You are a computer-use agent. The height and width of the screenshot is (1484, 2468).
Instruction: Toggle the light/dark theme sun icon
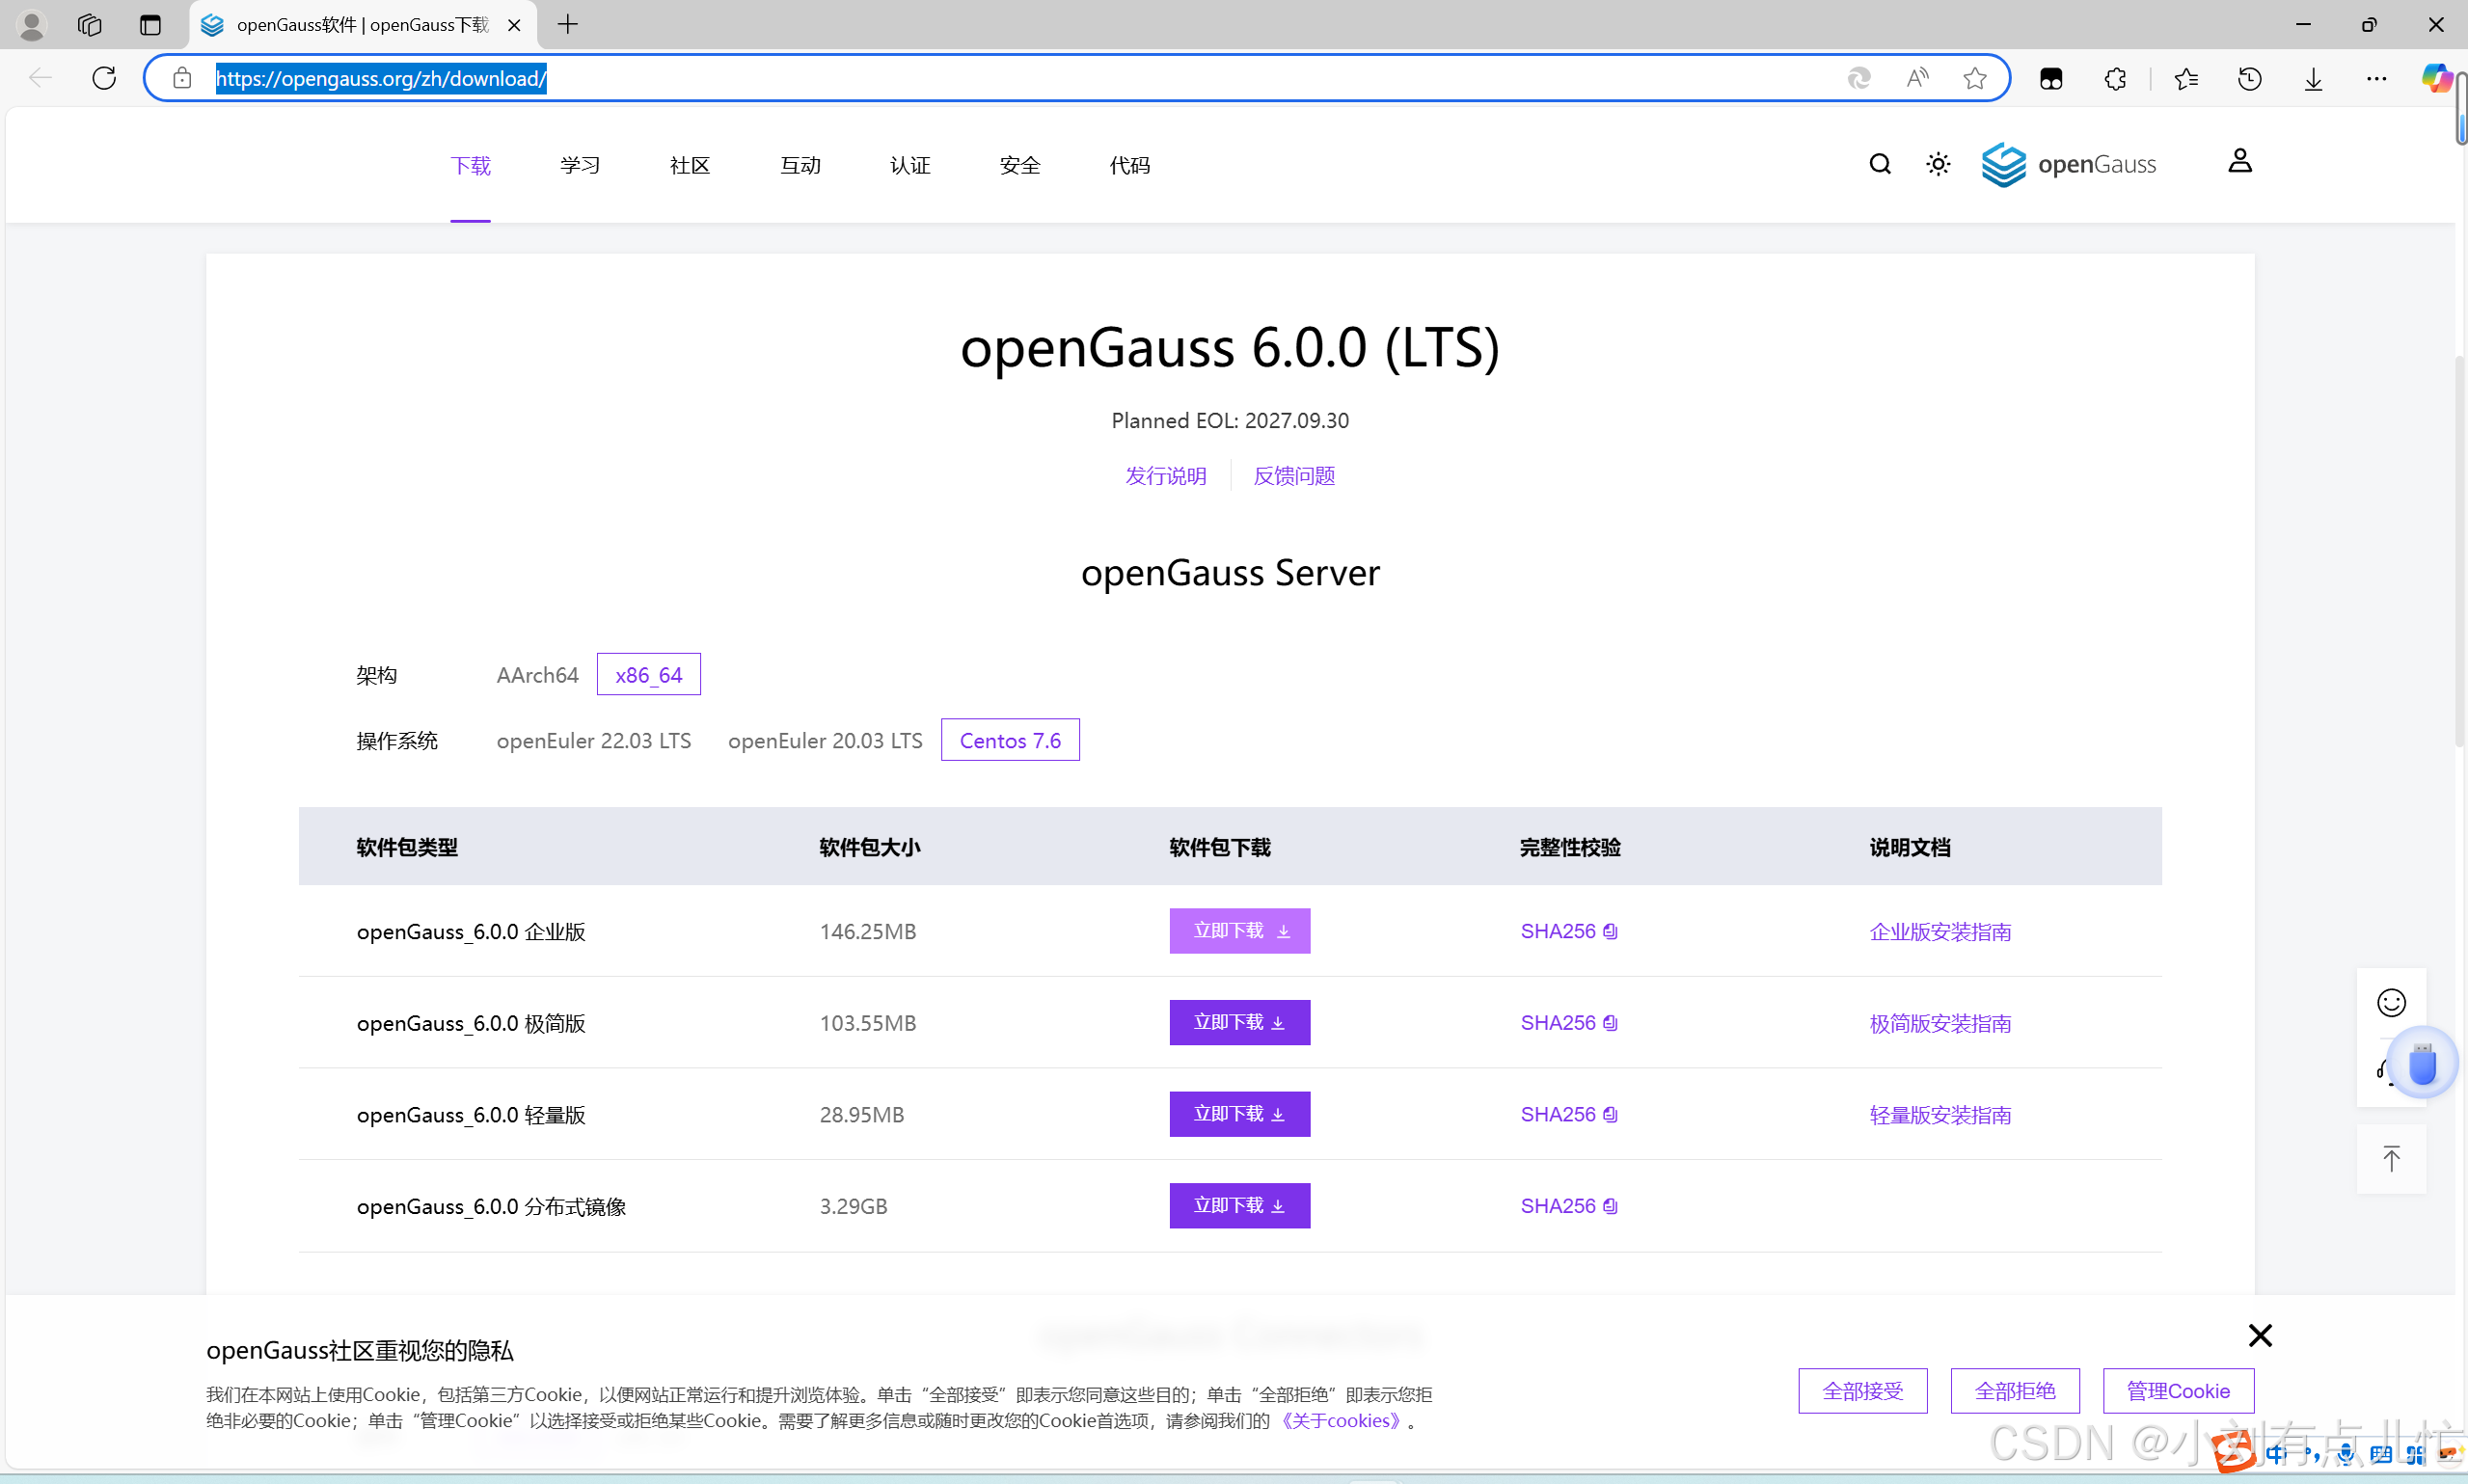tap(1937, 163)
